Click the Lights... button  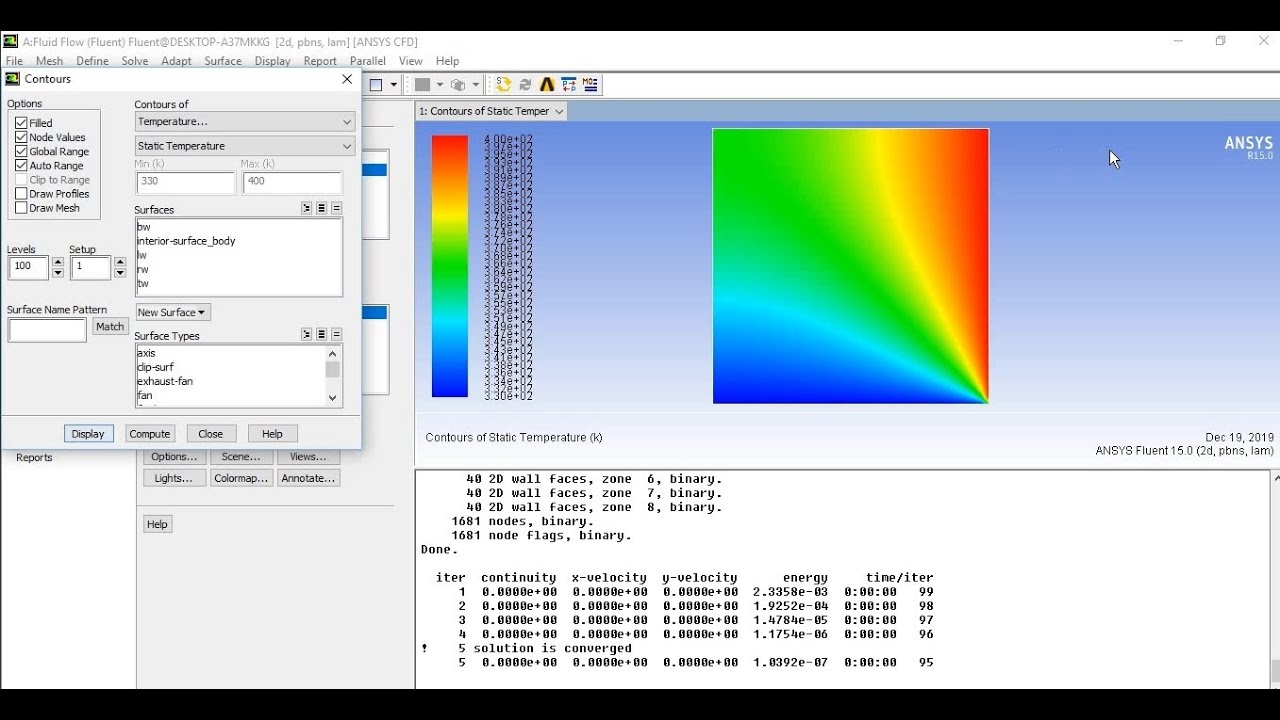tap(174, 478)
